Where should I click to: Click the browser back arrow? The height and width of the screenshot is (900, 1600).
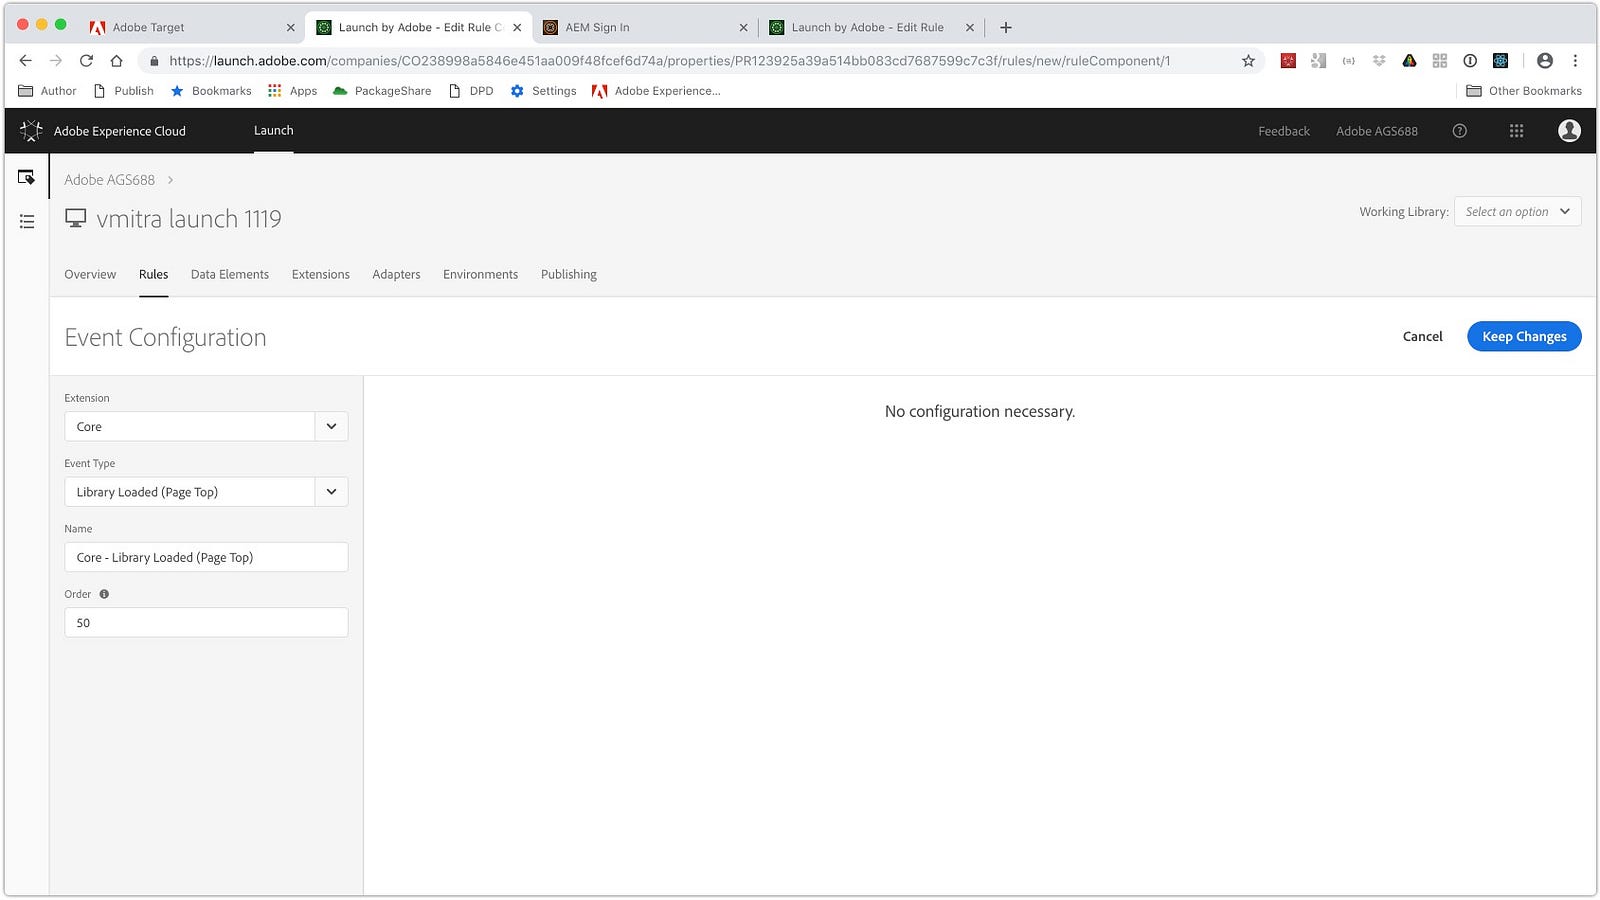tap(26, 61)
